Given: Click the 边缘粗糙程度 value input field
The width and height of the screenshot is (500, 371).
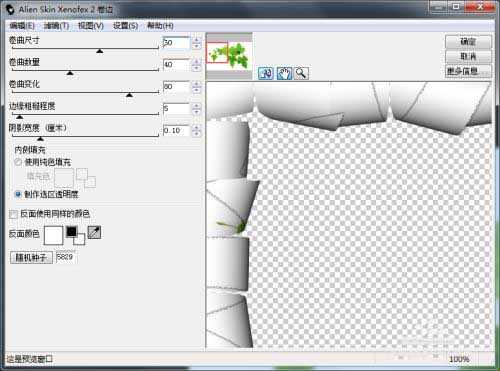Looking at the screenshot, I should [176, 109].
